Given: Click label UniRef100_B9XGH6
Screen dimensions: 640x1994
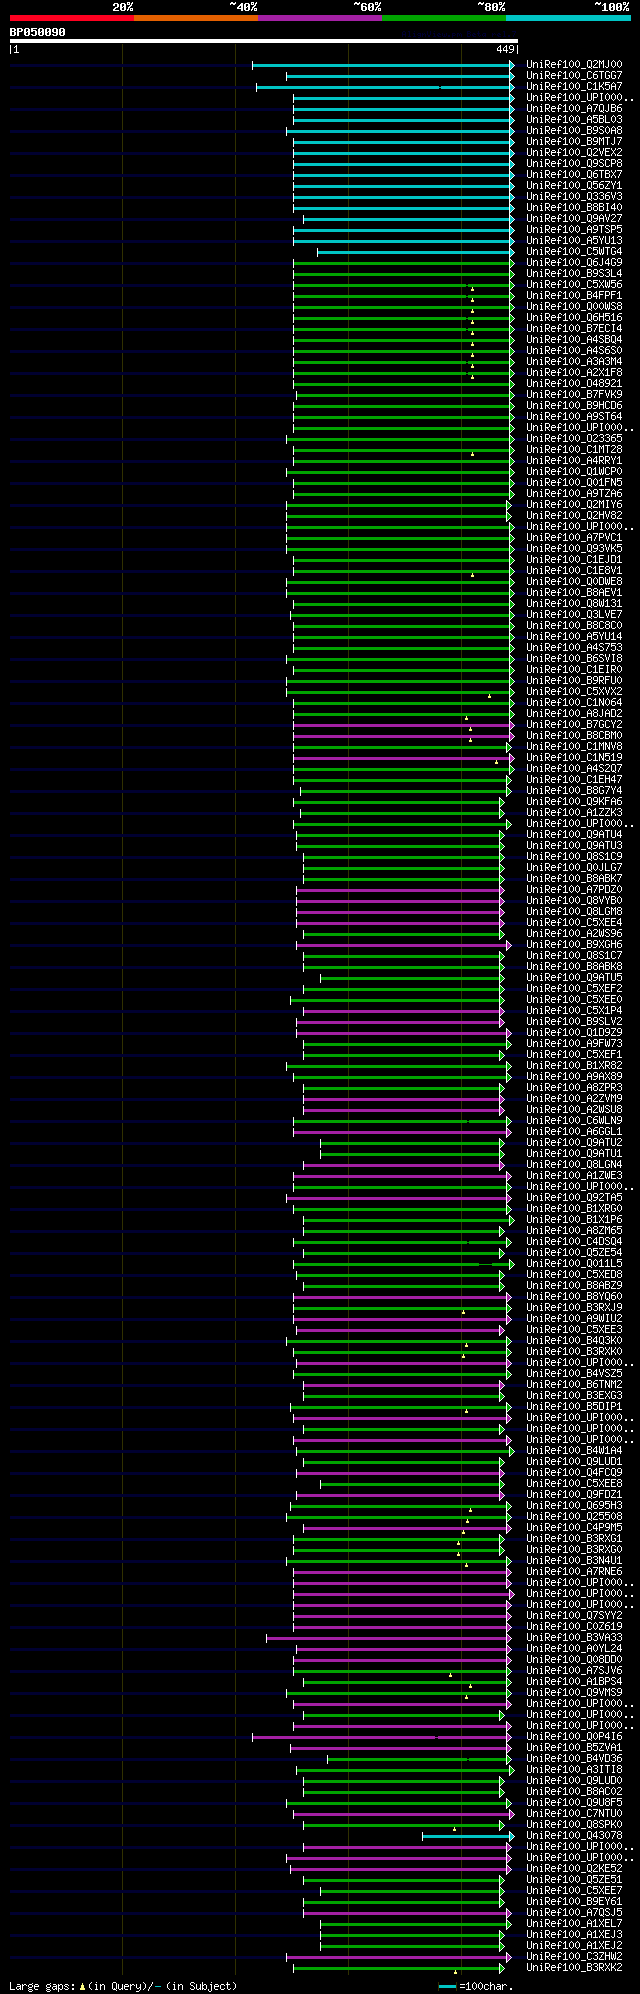Looking at the screenshot, I should click(574, 944).
